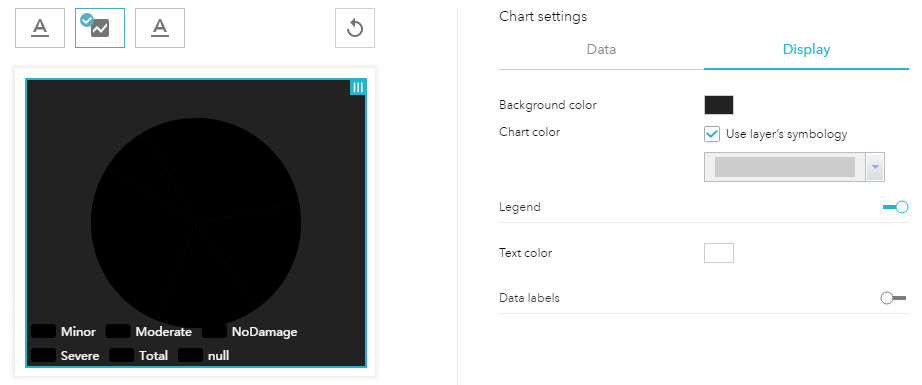Click the Minor legend swatch
This screenshot has width=922, height=385.
[44, 331]
